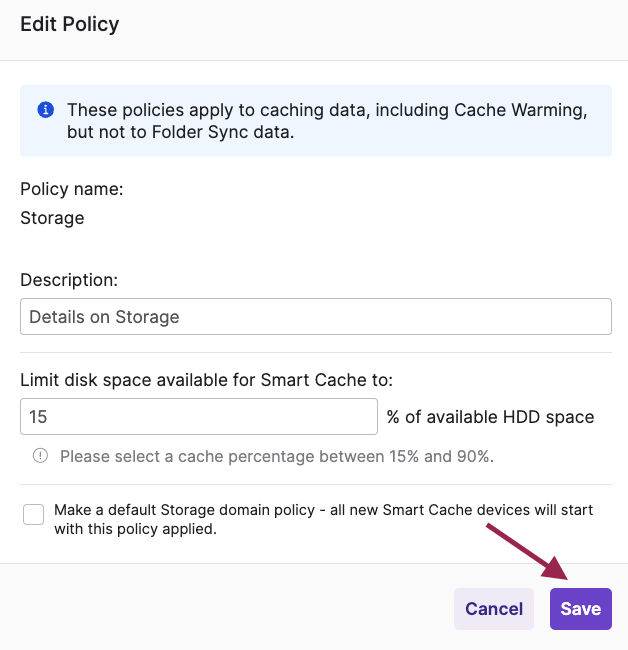Click the Folder Sync data notice line
The height and width of the screenshot is (650, 628).
pyautogui.click(x=180, y=132)
